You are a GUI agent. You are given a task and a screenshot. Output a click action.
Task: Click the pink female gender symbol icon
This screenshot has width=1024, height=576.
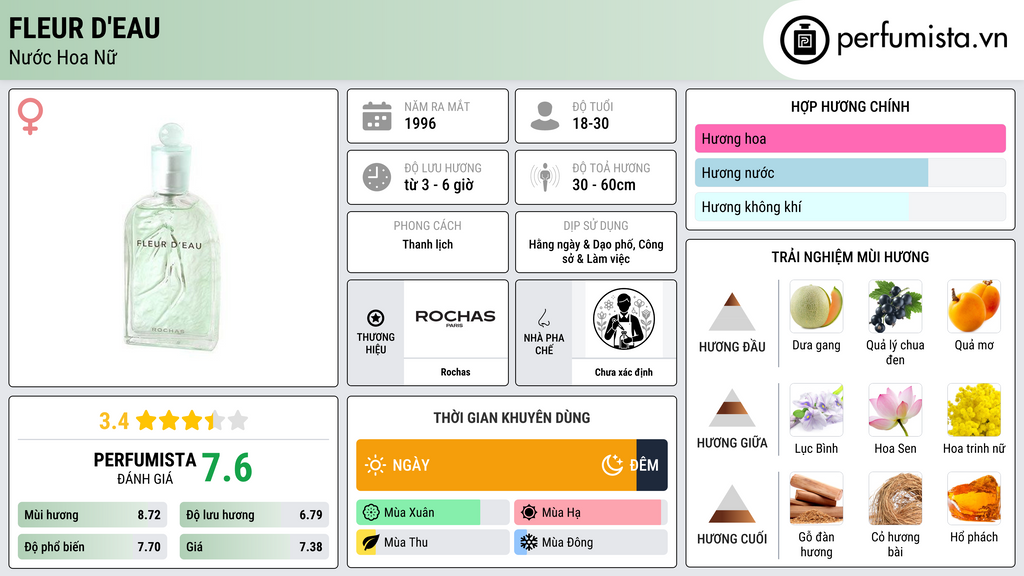[x=30, y=116]
